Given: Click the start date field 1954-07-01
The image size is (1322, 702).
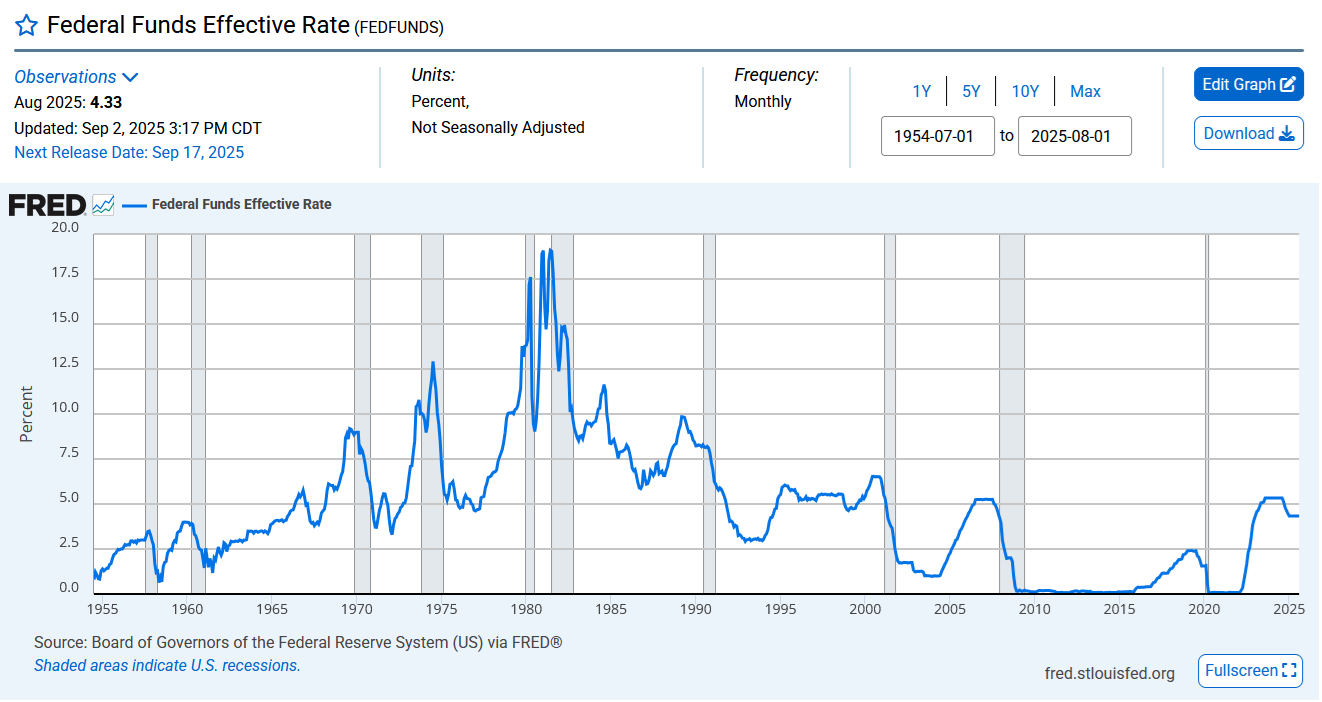Looking at the screenshot, I should pos(938,136).
